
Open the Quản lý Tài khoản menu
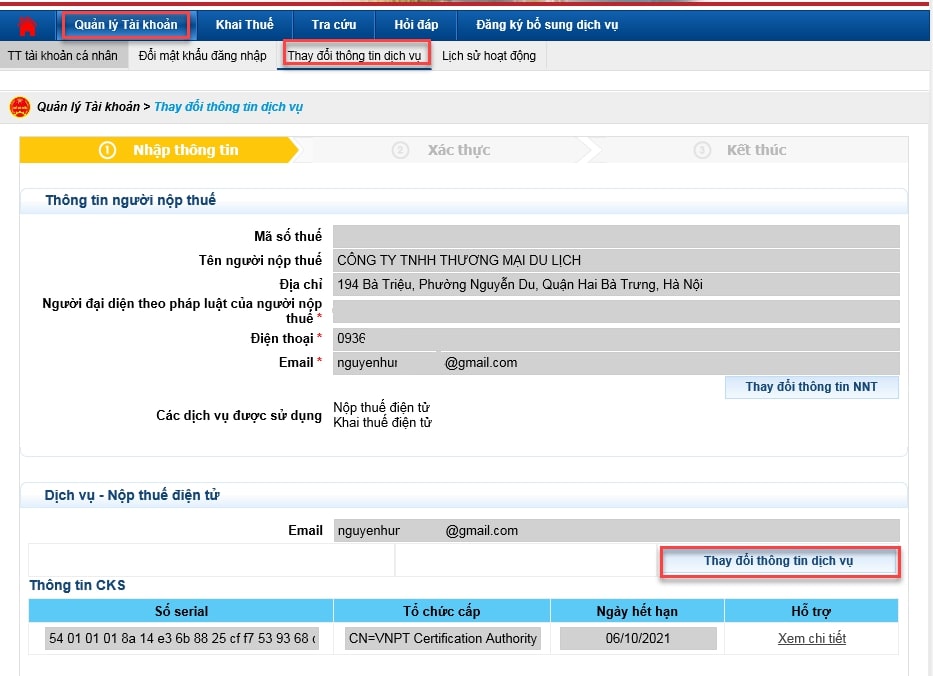[126, 25]
